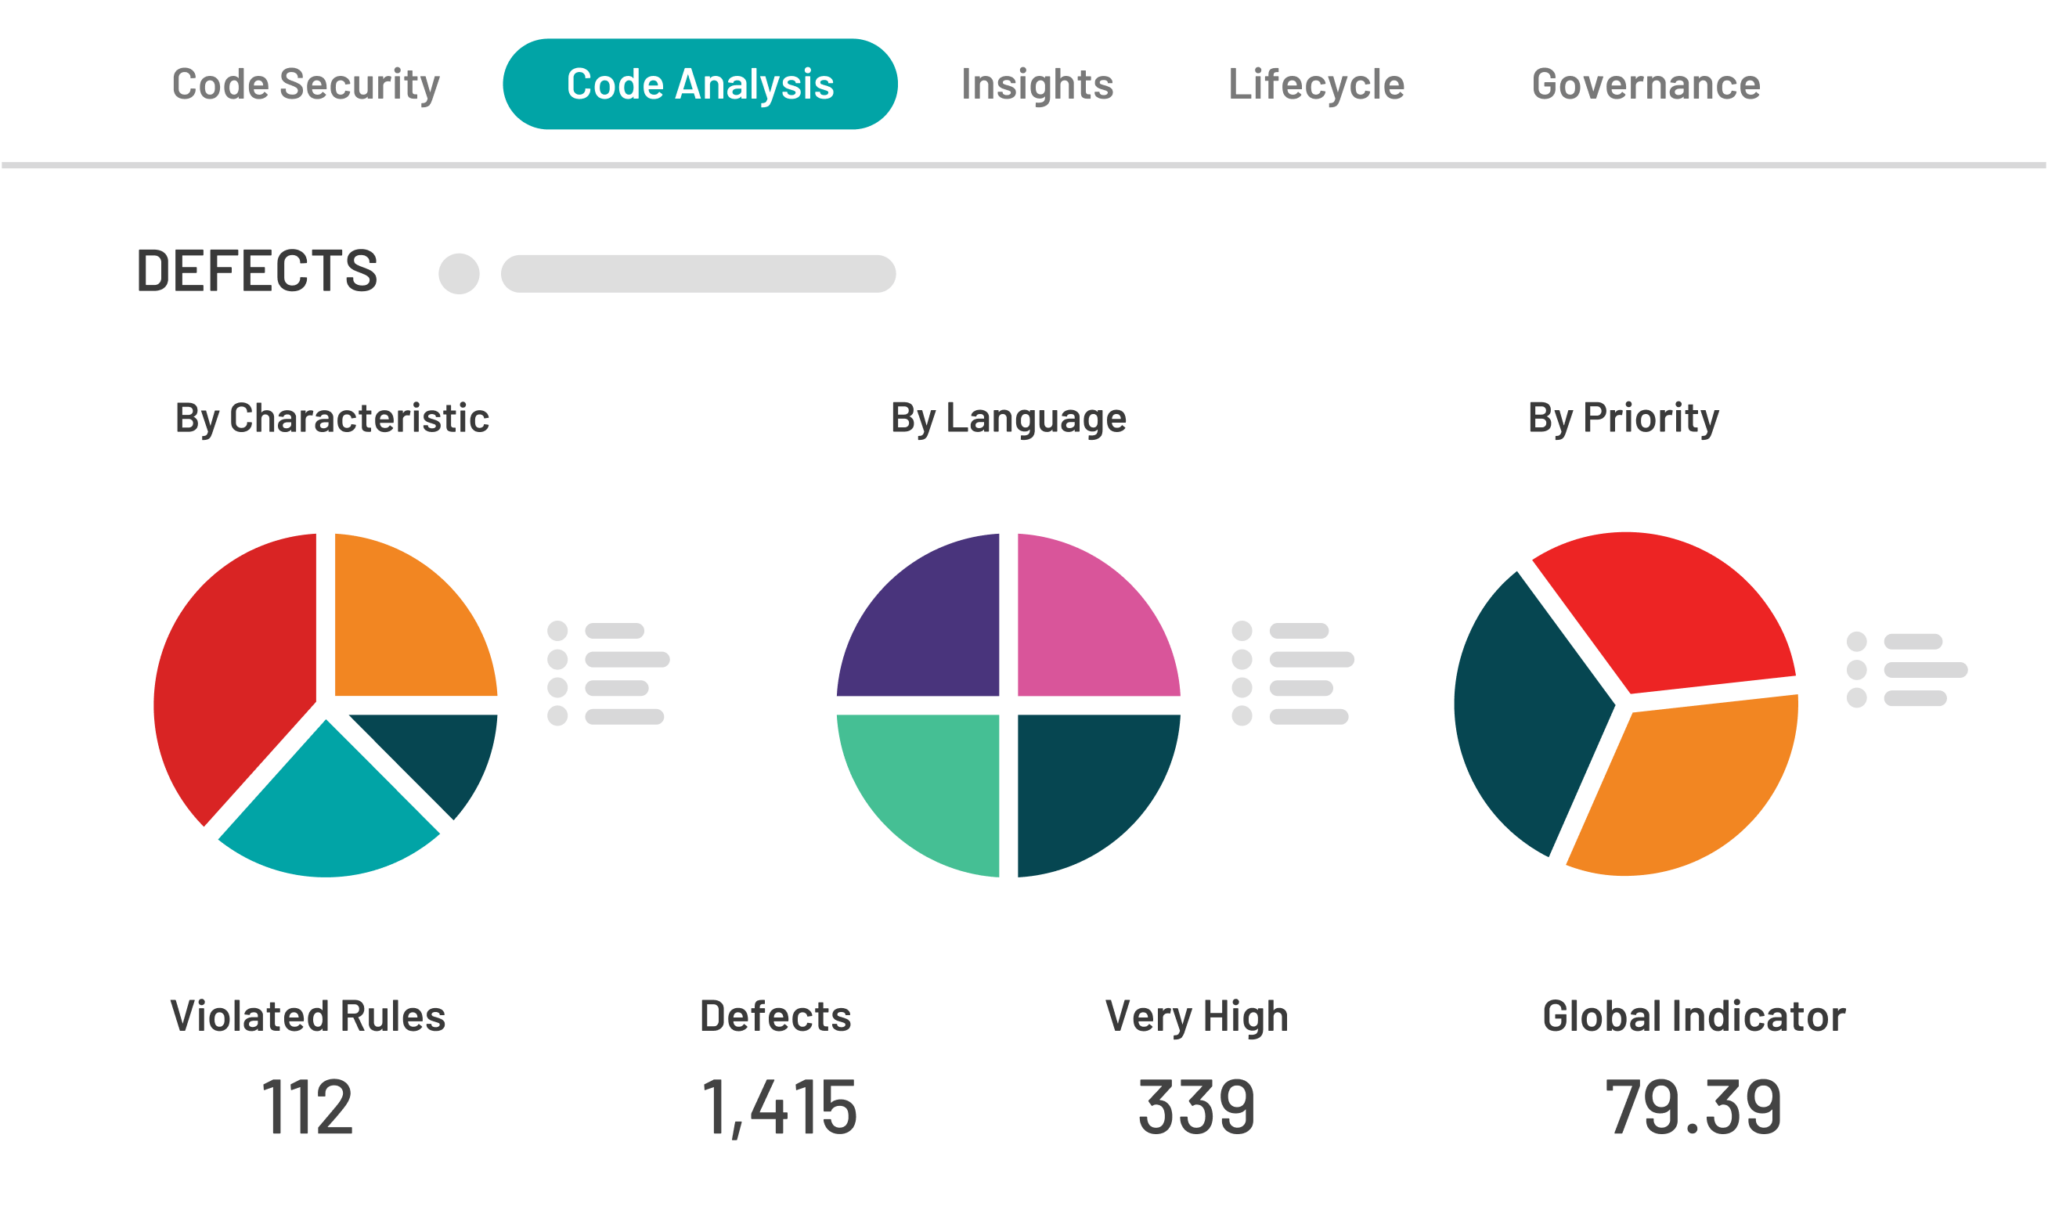2048x1221 pixels.
Task: Click the Very High count 339
Action: [1196, 1107]
